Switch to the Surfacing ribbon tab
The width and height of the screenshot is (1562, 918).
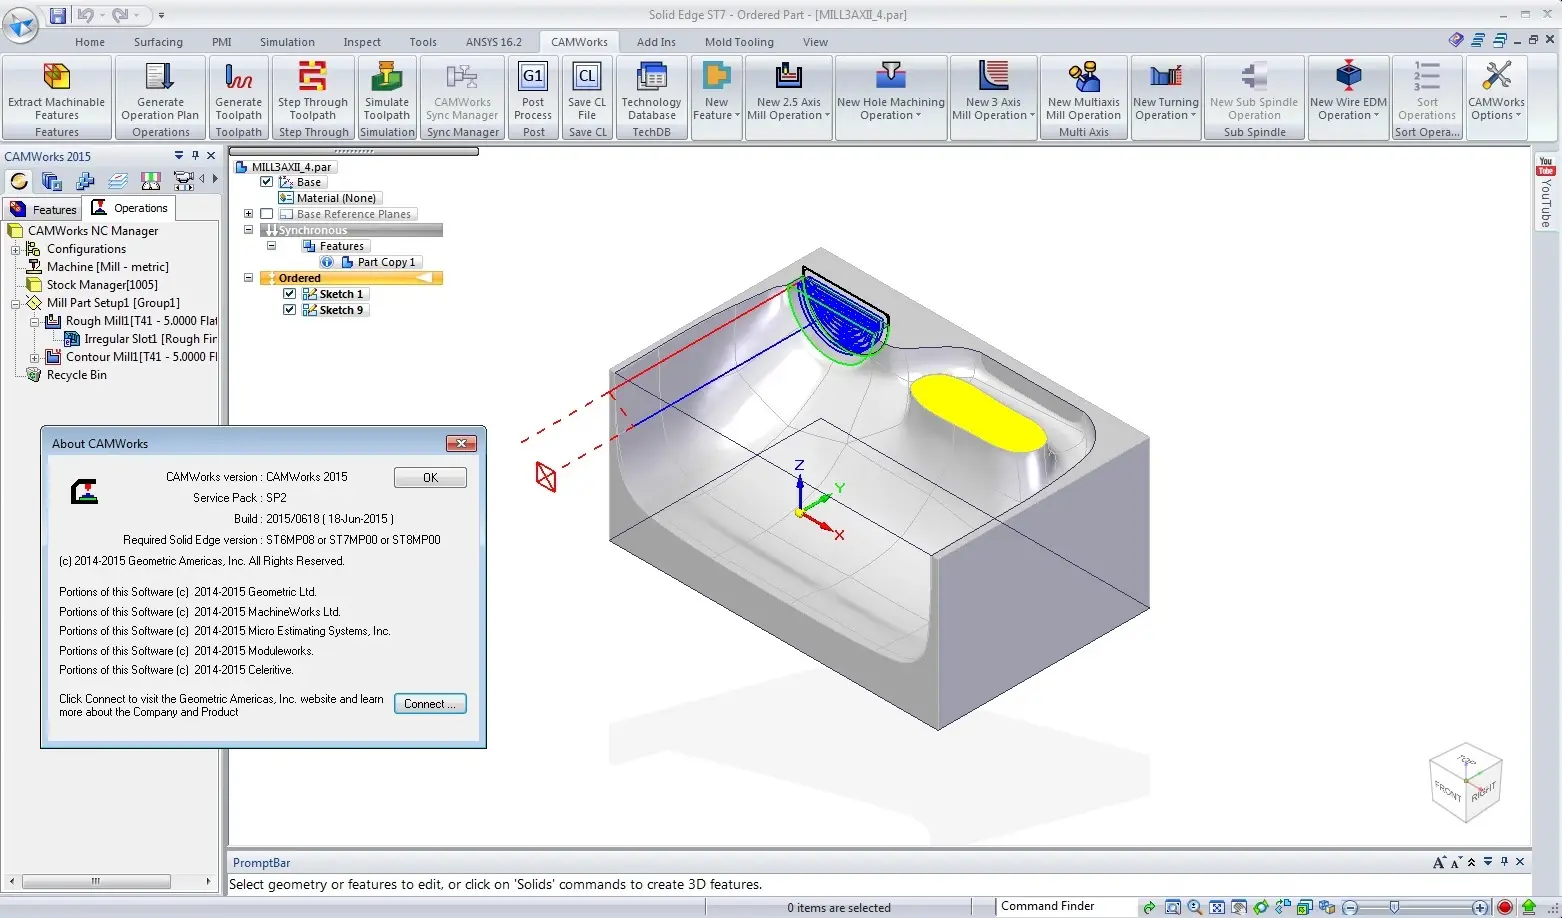click(158, 42)
